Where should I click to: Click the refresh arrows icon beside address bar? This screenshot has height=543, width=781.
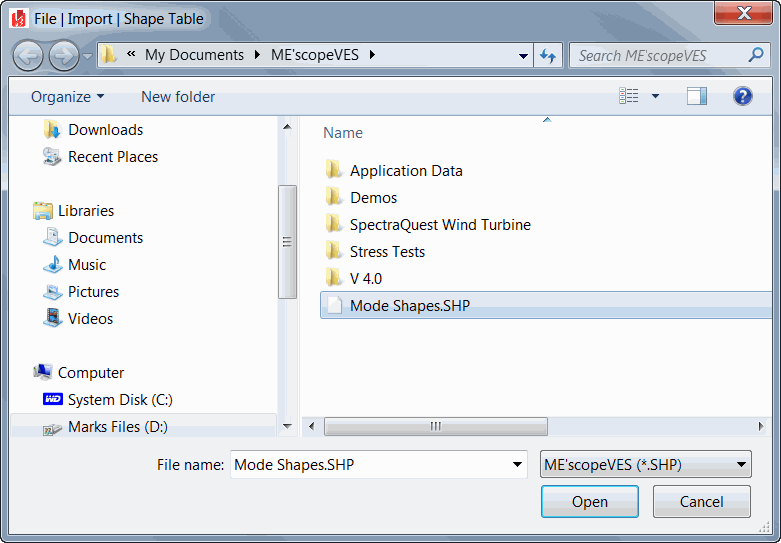coord(548,55)
